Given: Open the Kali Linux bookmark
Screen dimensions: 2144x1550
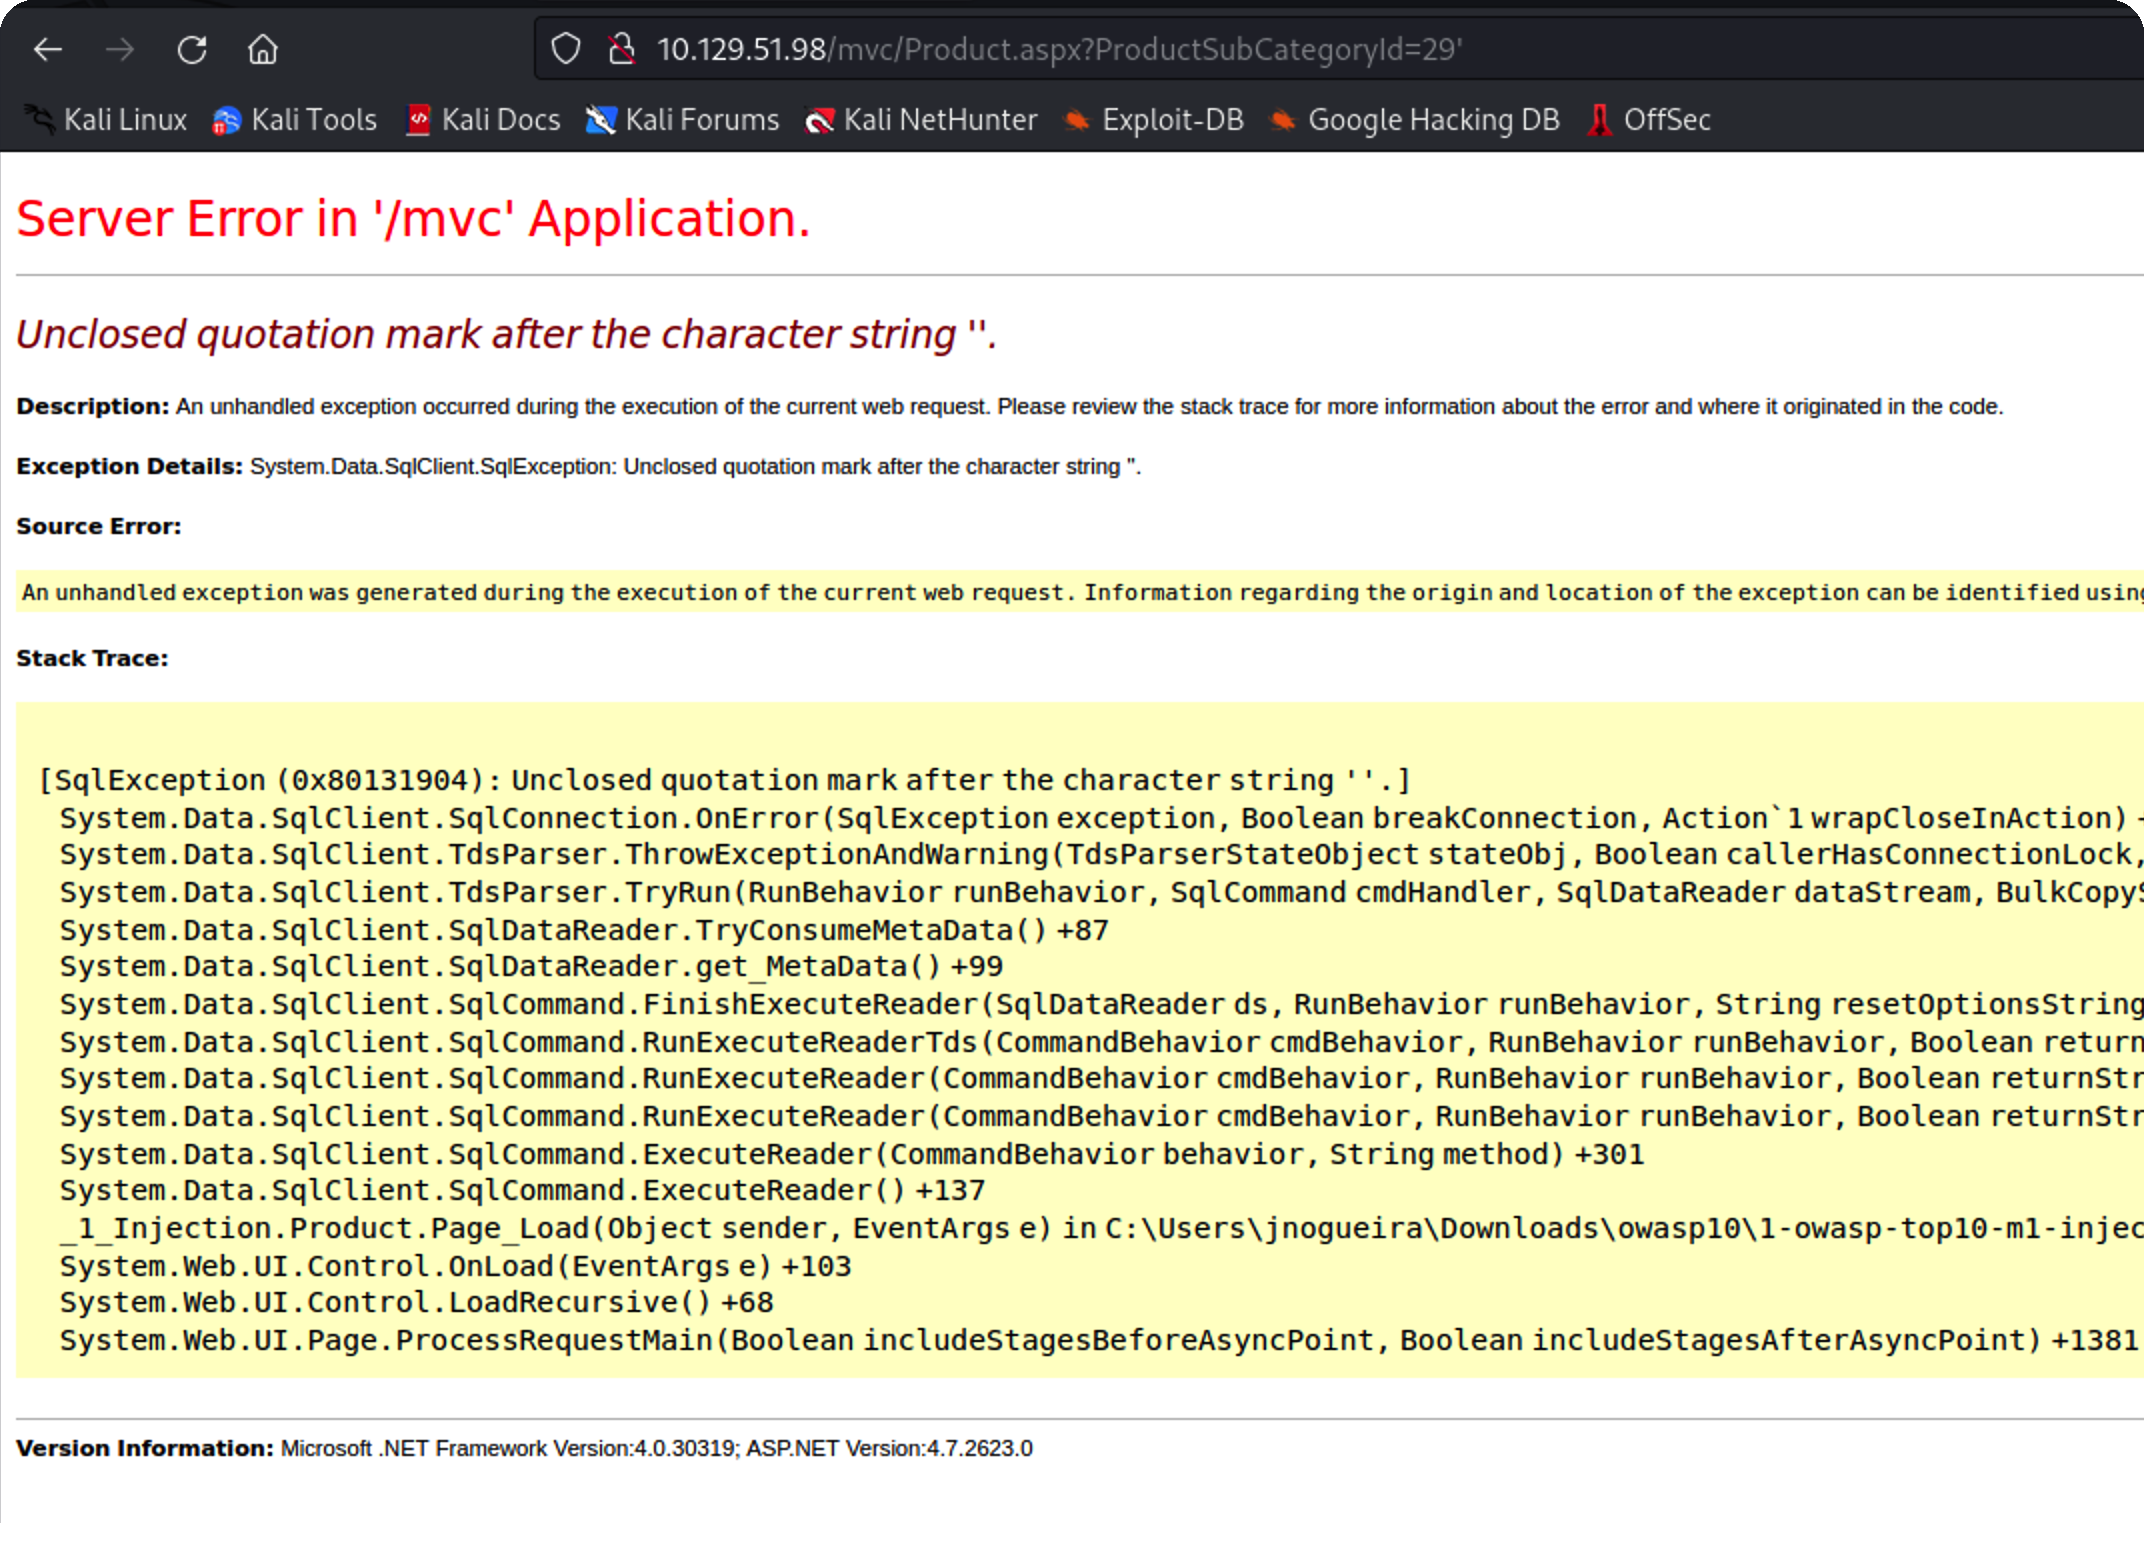Looking at the screenshot, I should click(x=107, y=120).
